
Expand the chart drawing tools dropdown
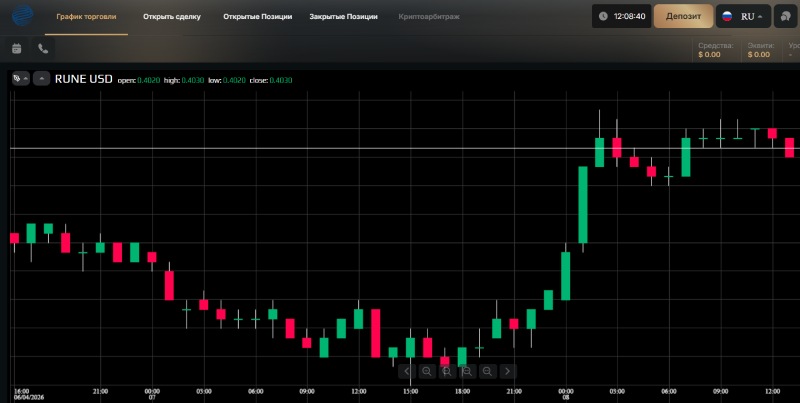coord(19,78)
